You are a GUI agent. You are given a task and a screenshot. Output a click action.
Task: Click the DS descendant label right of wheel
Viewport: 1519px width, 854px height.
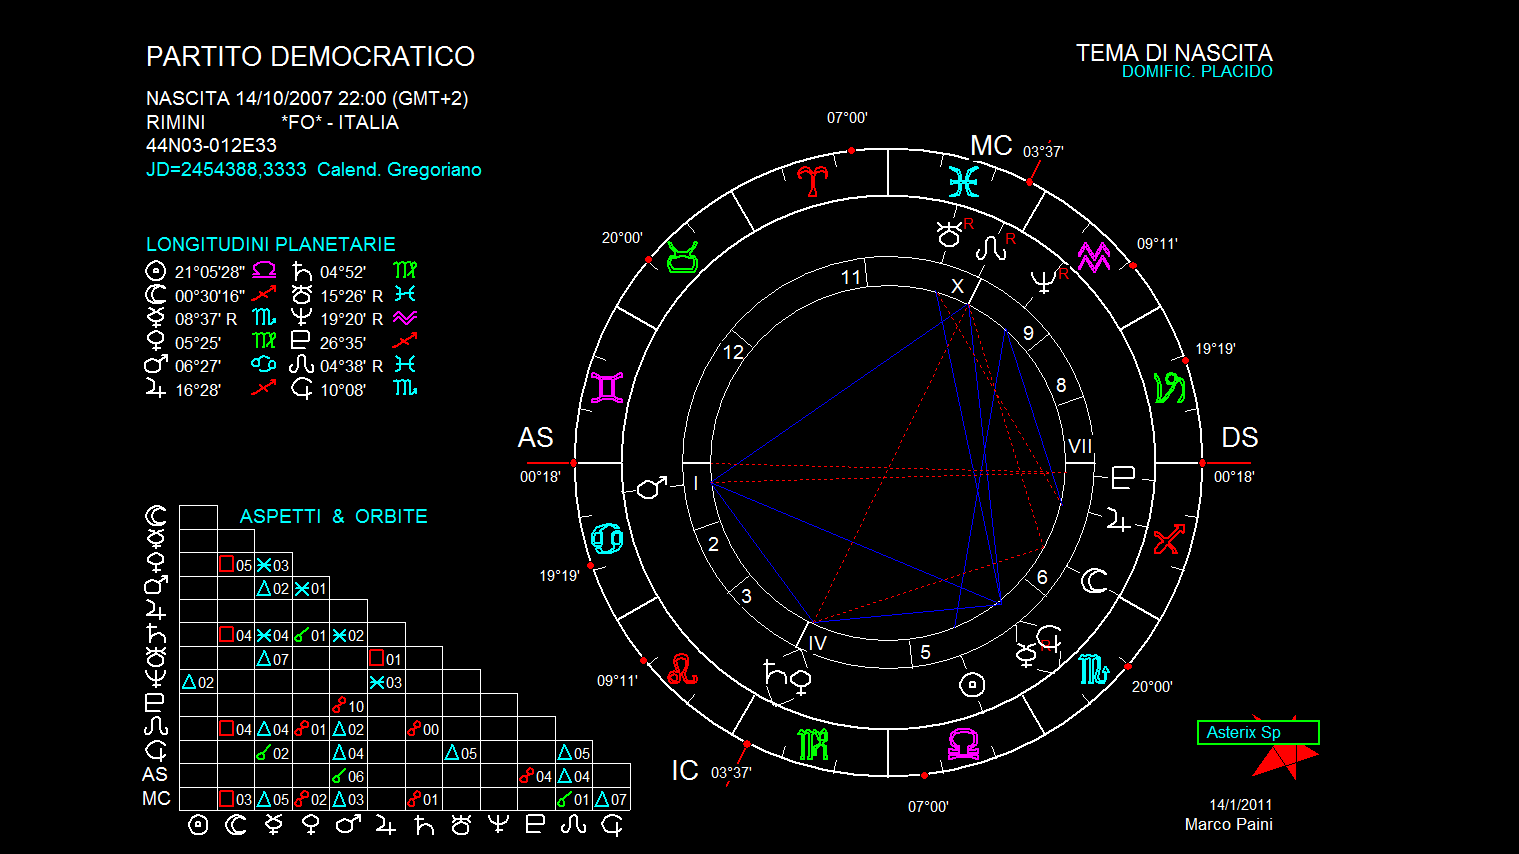click(1239, 438)
